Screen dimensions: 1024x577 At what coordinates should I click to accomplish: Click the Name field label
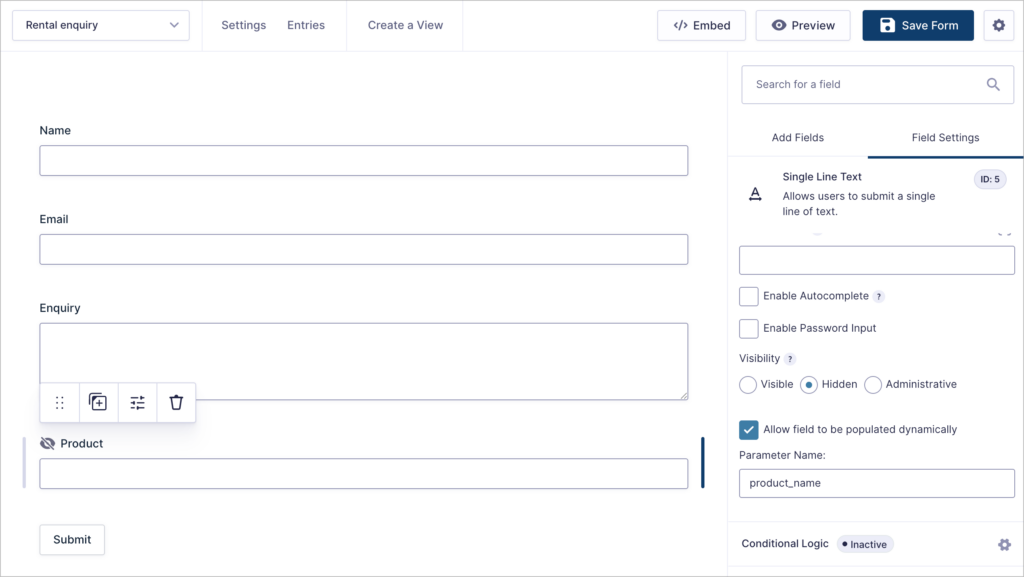point(55,131)
